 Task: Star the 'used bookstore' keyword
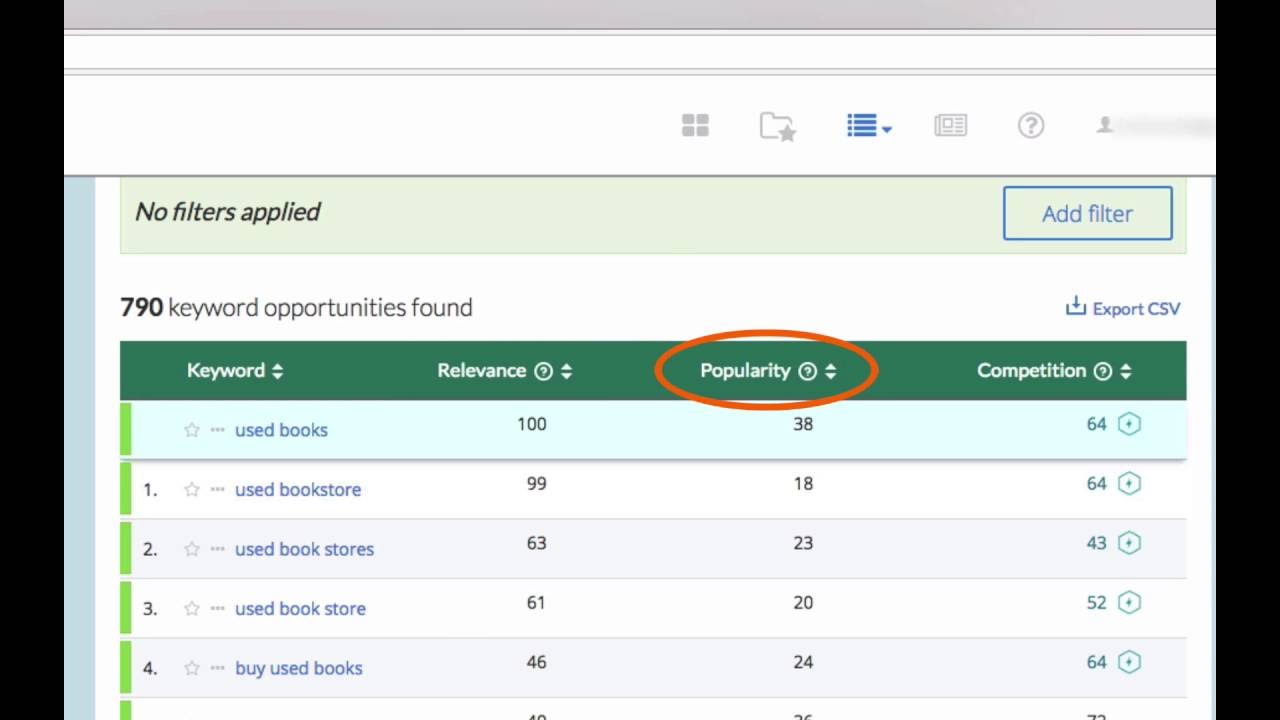click(x=192, y=489)
